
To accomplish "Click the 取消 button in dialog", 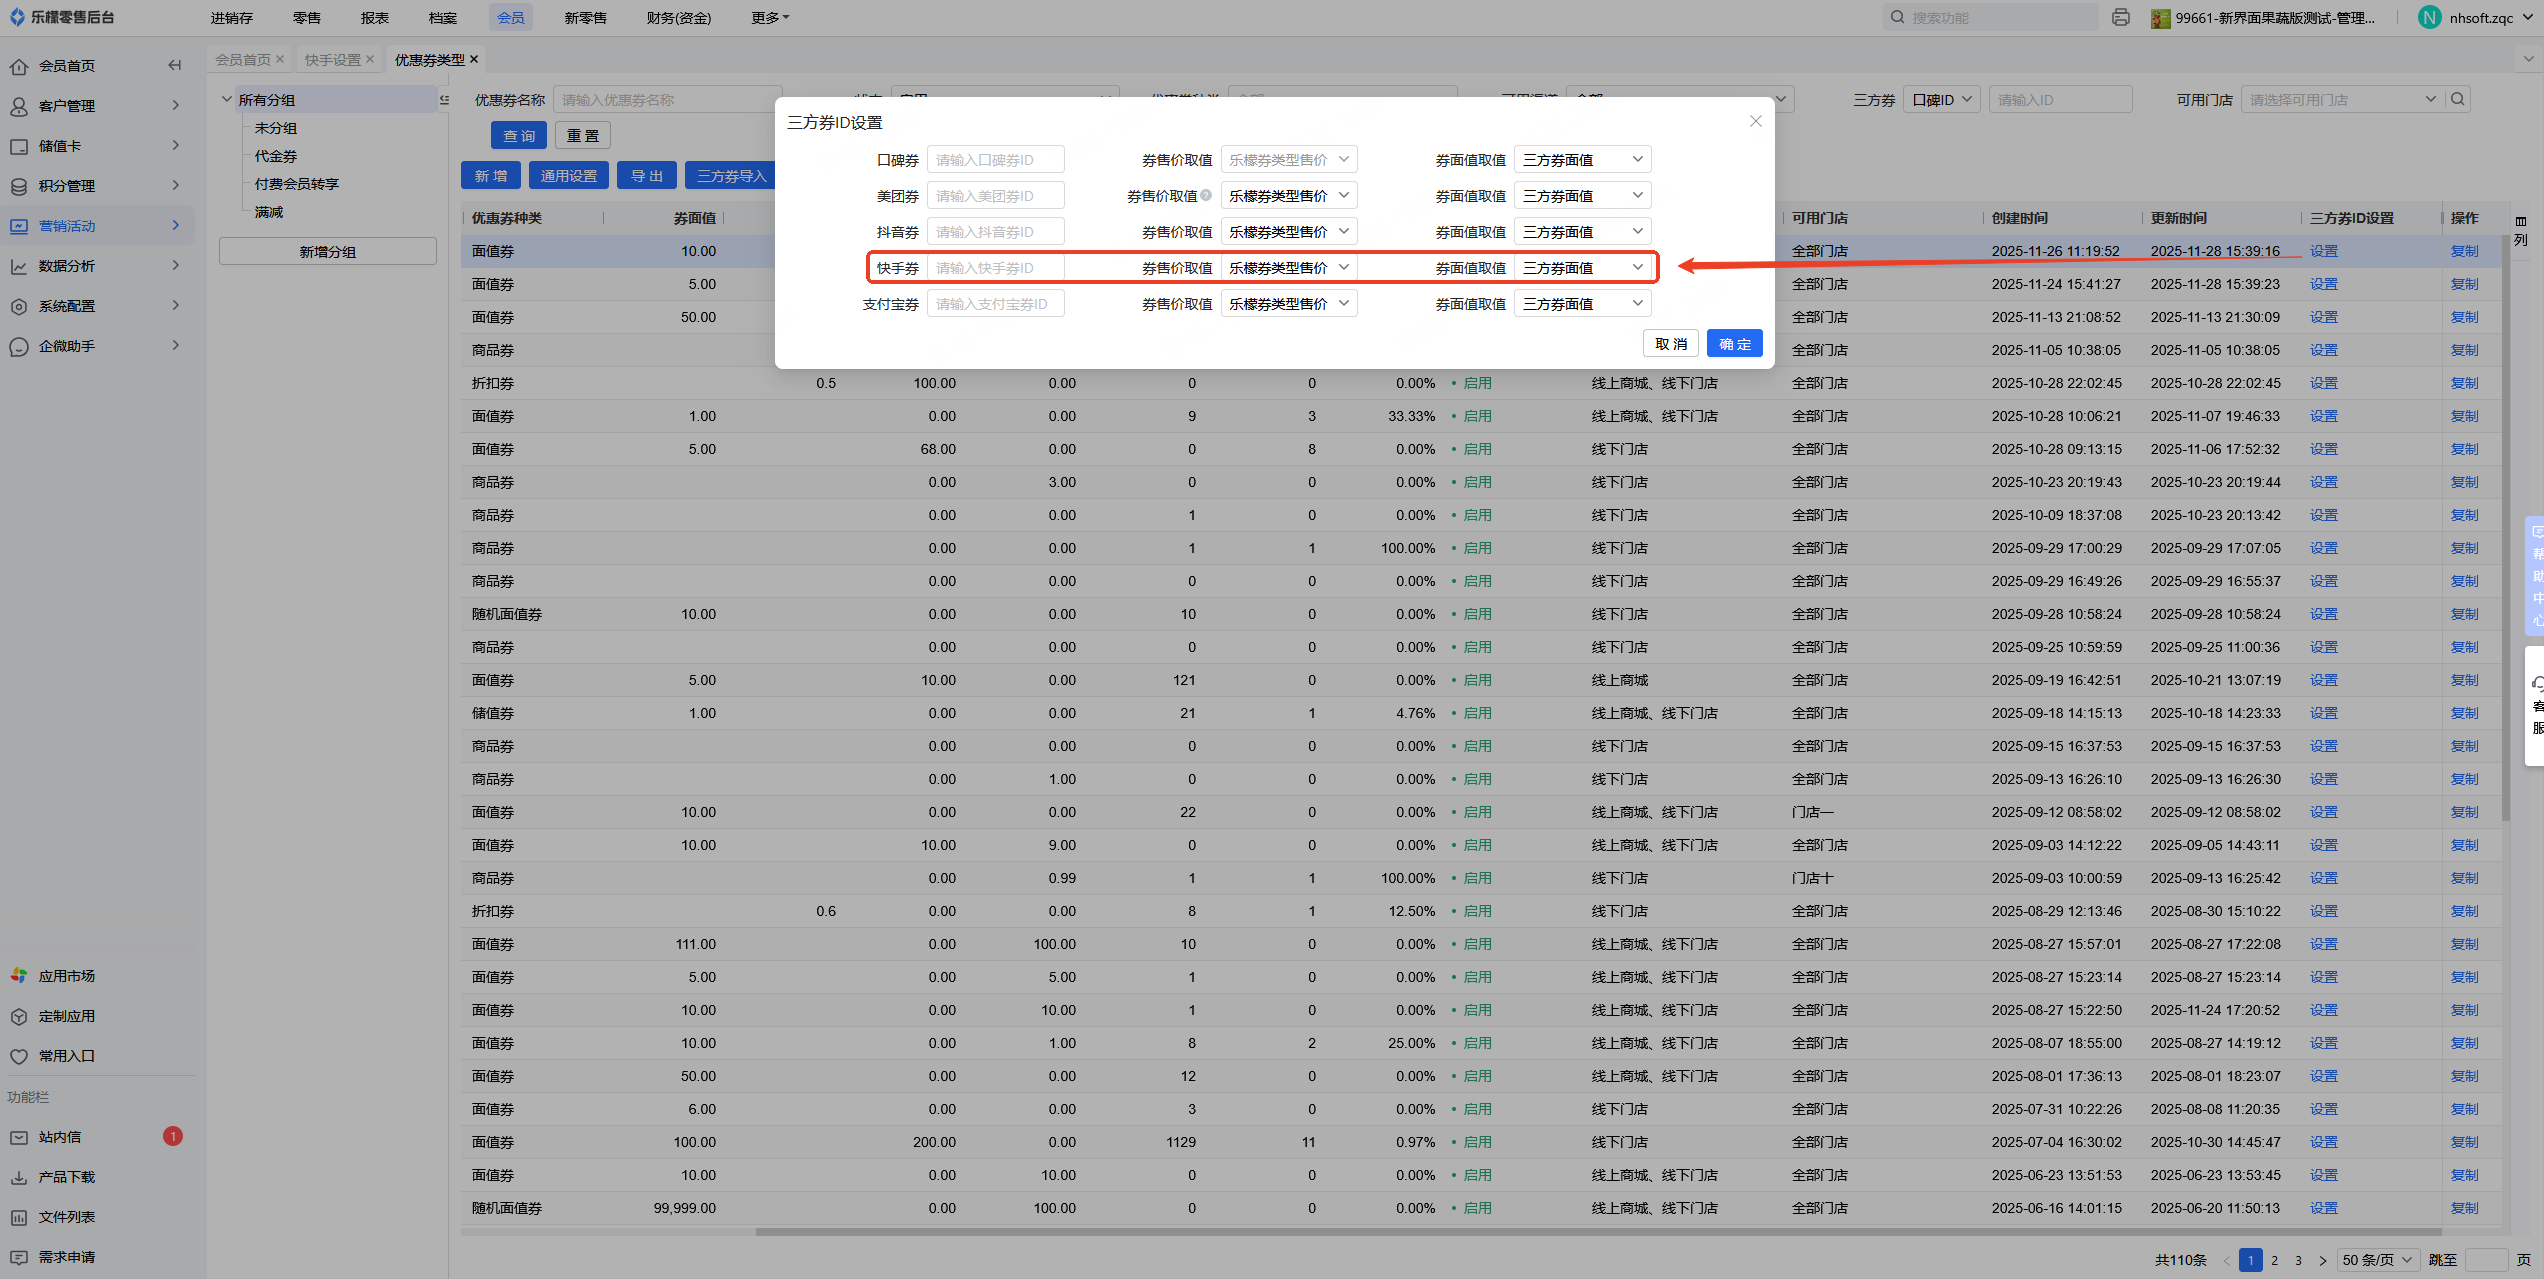I will 1670,344.
